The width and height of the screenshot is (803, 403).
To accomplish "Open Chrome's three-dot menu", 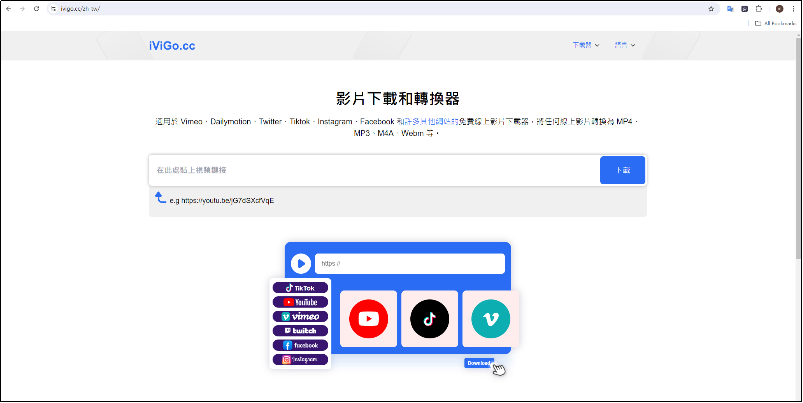I will pos(793,9).
